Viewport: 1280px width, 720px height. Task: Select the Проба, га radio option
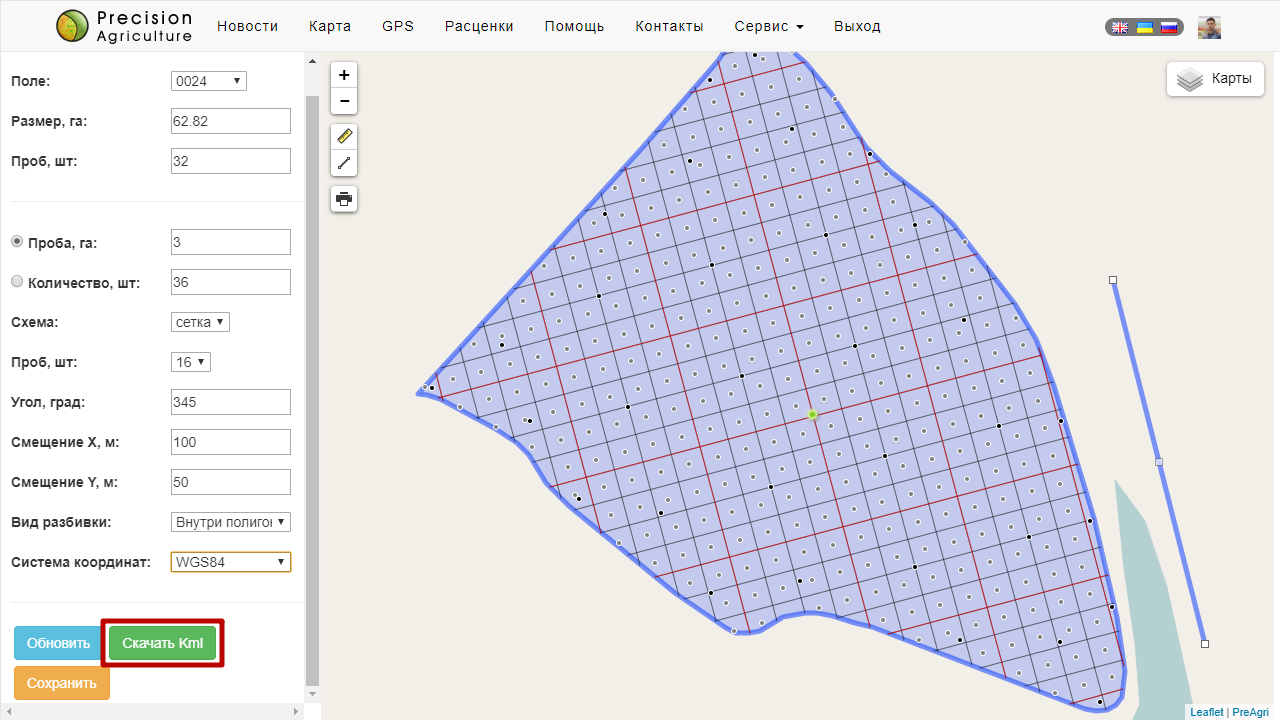pyautogui.click(x=17, y=242)
